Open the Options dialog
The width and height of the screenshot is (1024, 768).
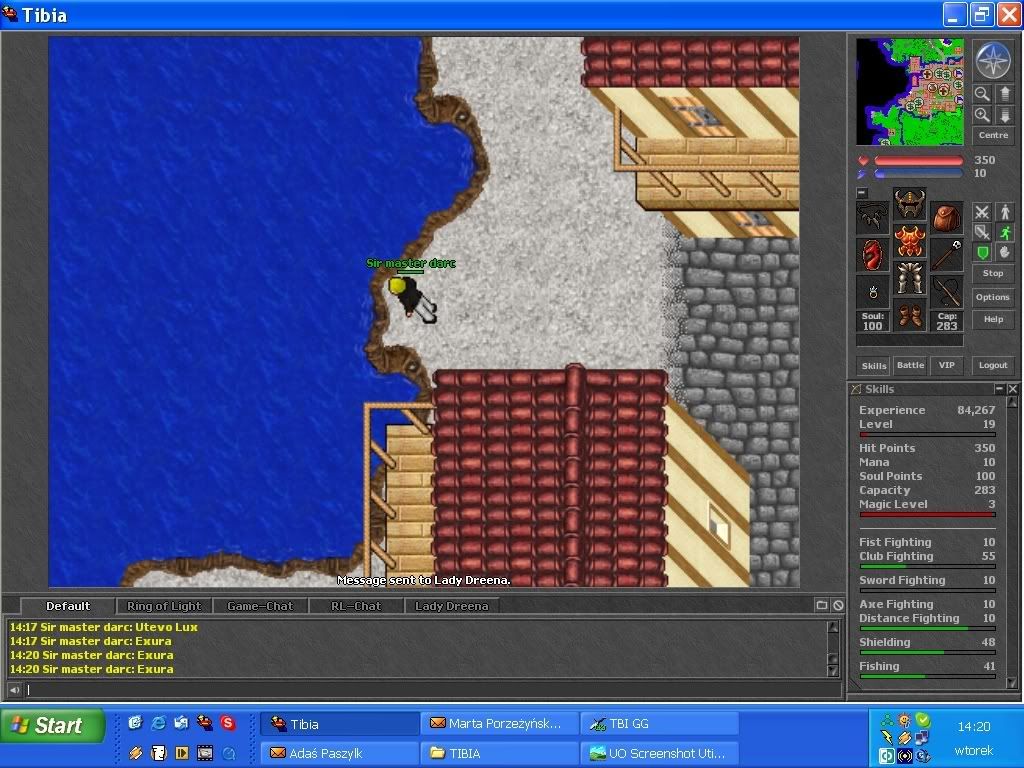[993, 297]
